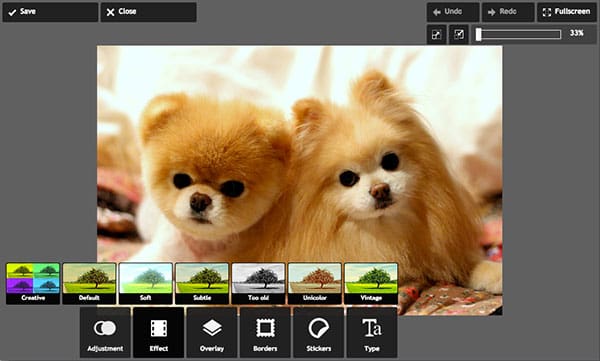Click the 33% zoom percentage value

click(576, 33)
